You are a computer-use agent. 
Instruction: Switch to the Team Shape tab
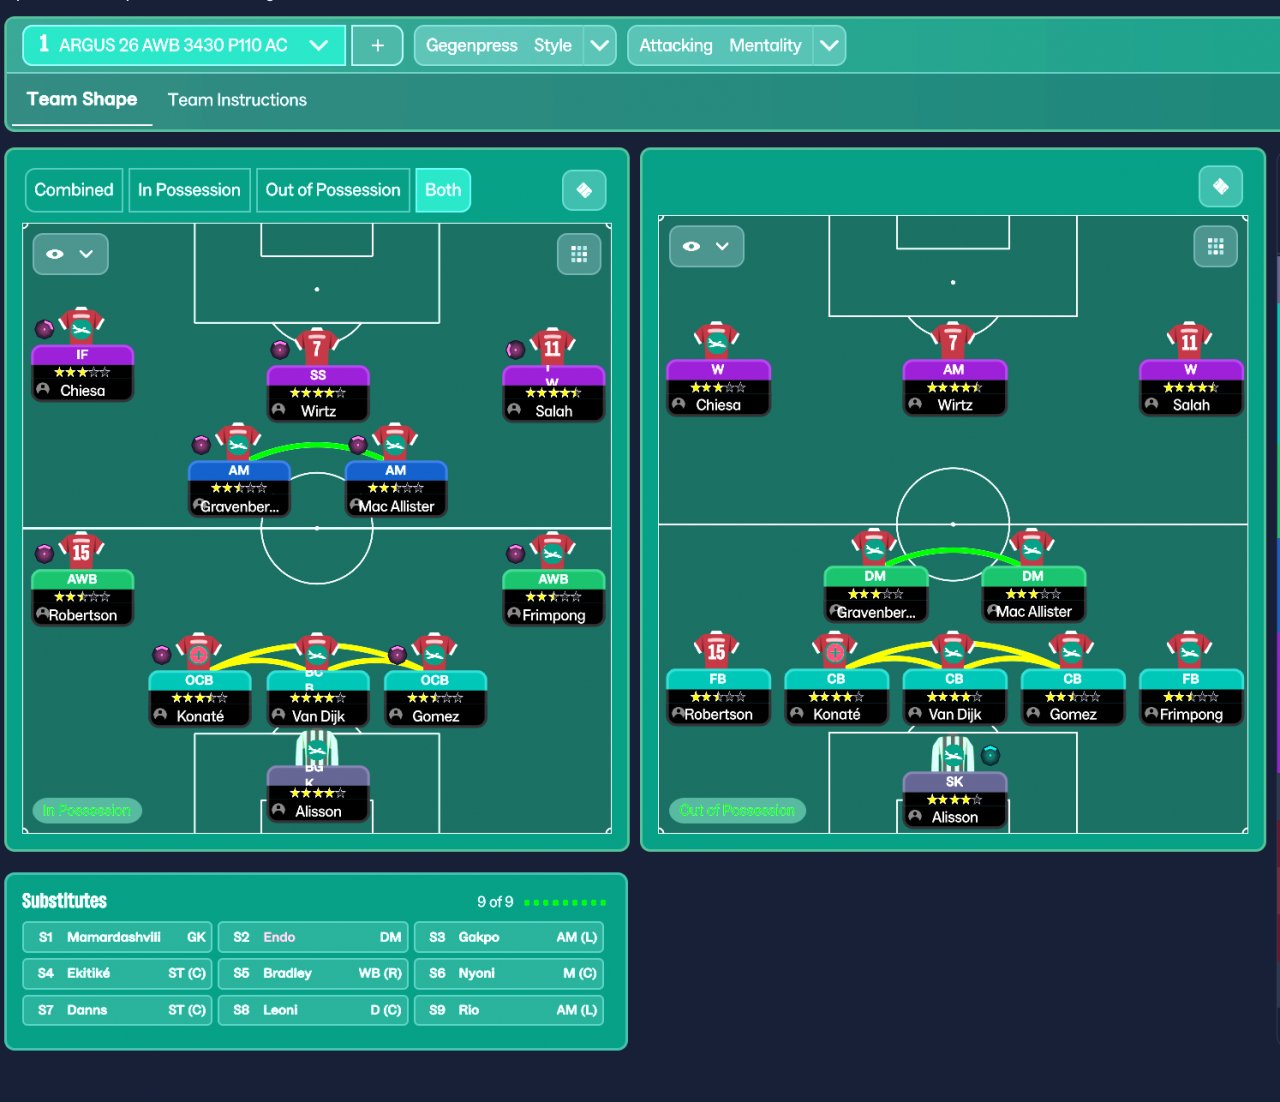click(82, 99)
